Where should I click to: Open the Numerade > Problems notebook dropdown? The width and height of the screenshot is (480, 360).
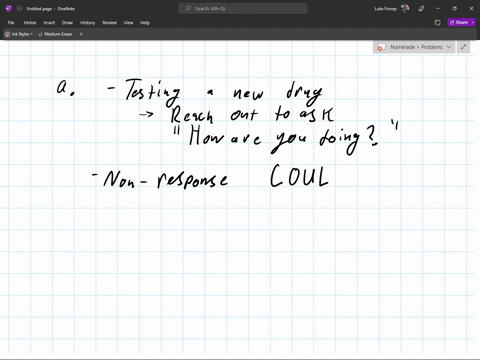tap(414, 47)
